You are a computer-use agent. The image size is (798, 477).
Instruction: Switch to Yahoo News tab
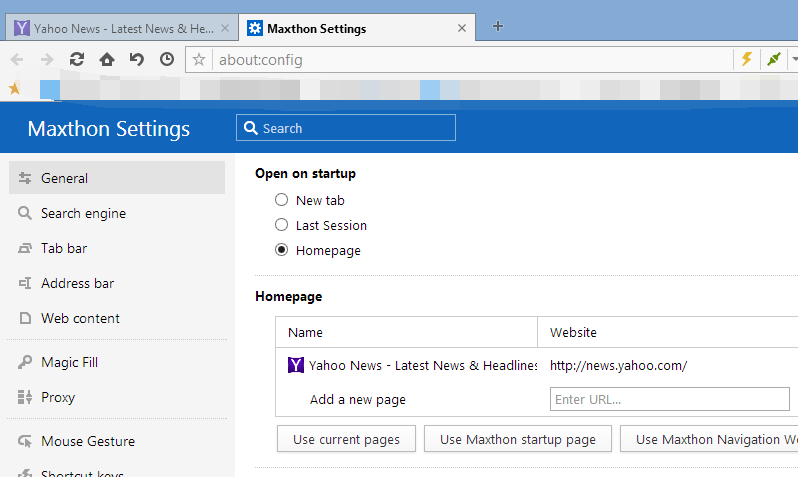coord(122,28)
